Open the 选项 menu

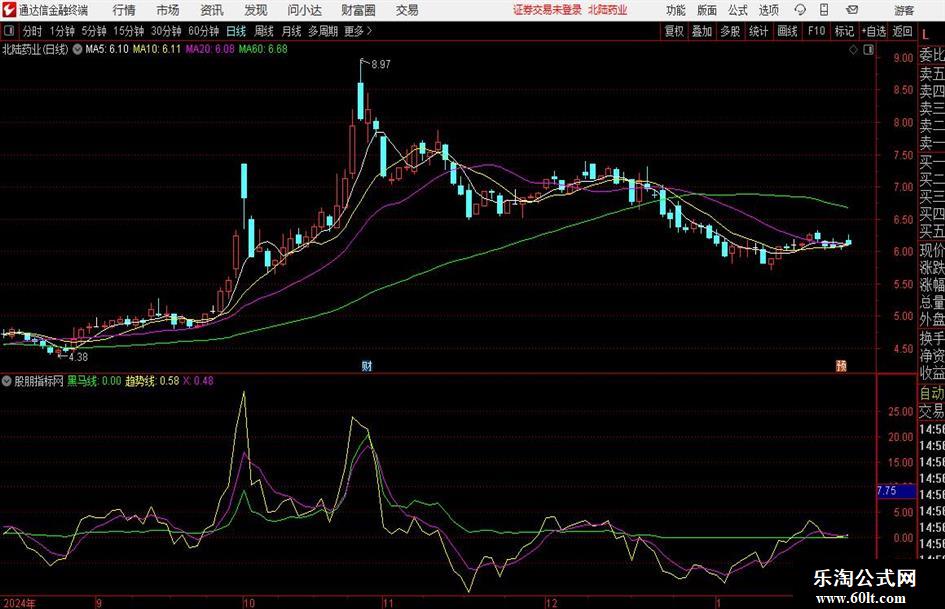tap(768, 10)
